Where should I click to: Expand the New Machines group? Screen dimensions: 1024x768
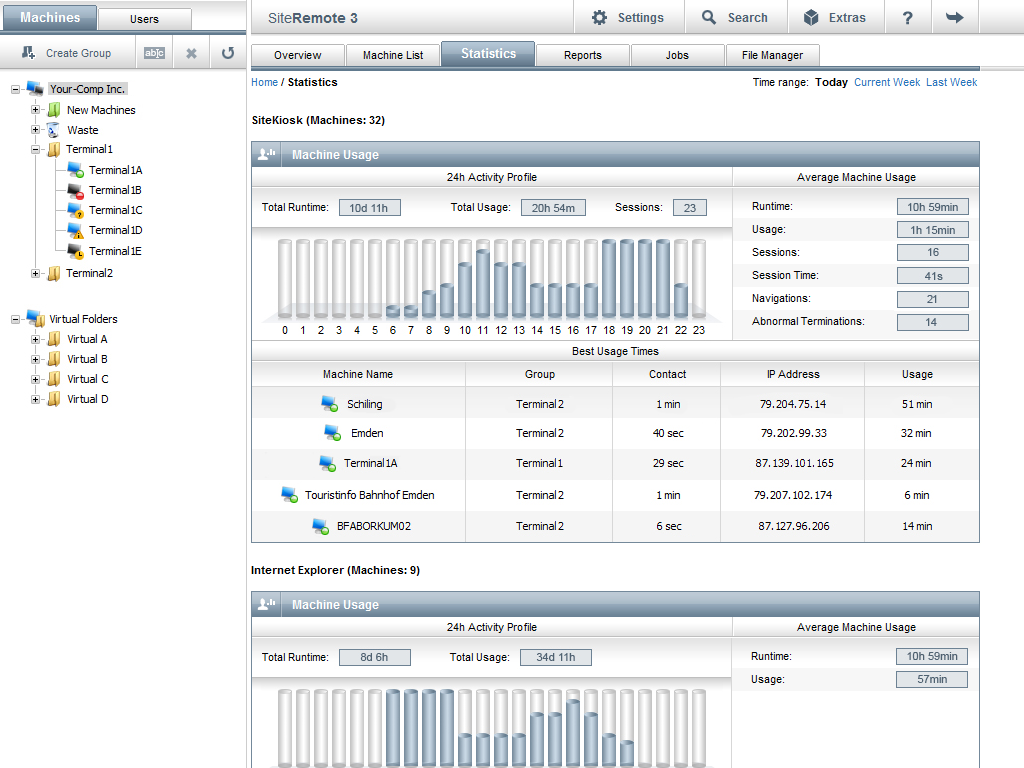tap(36, 110)
